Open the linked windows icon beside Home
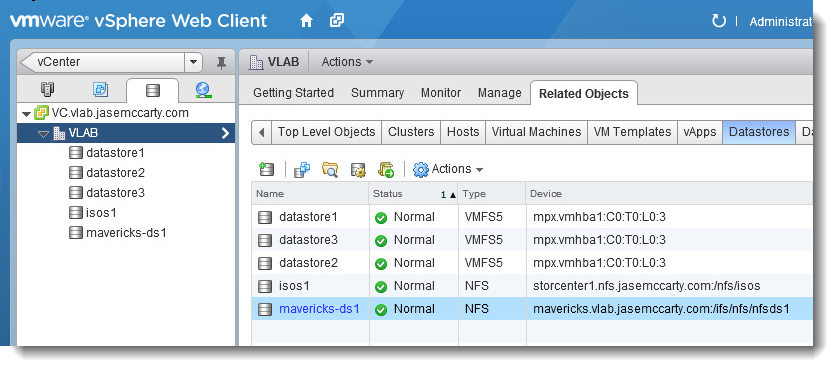The height and width of the screenshot is (371, 838). click(337, 21)
